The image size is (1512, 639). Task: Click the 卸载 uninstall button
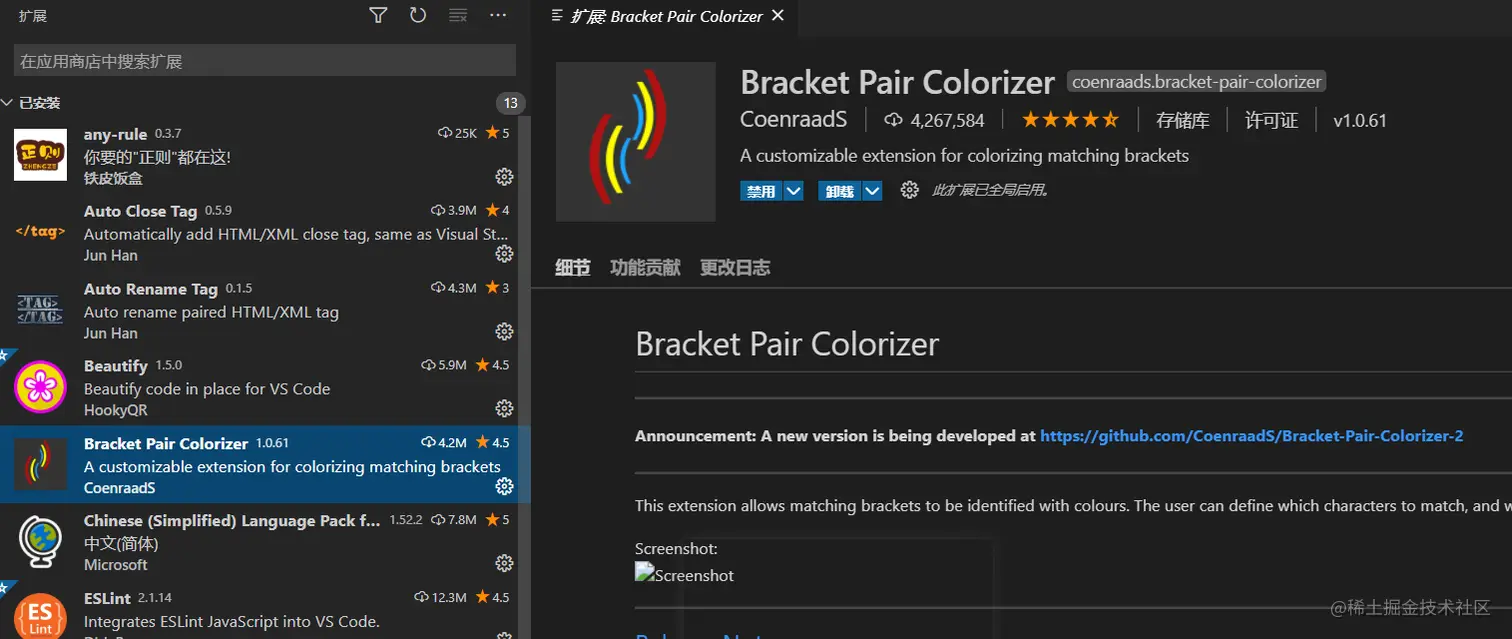(840, 191)
